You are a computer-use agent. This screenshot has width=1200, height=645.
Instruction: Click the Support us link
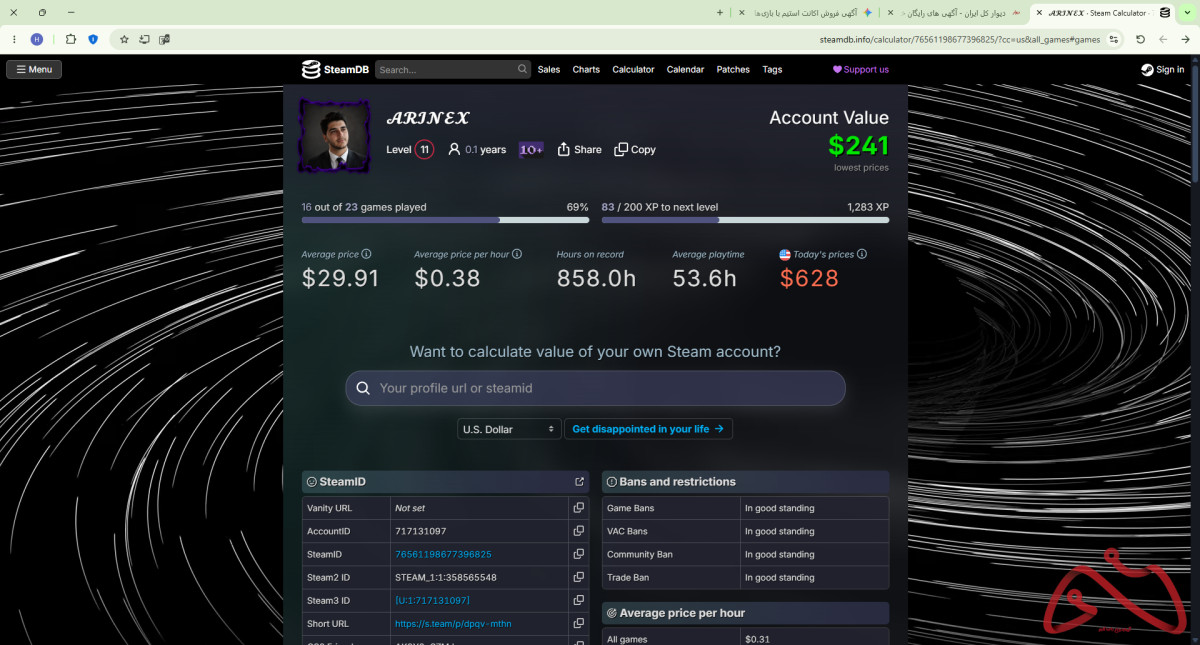(x=861, y=69)
